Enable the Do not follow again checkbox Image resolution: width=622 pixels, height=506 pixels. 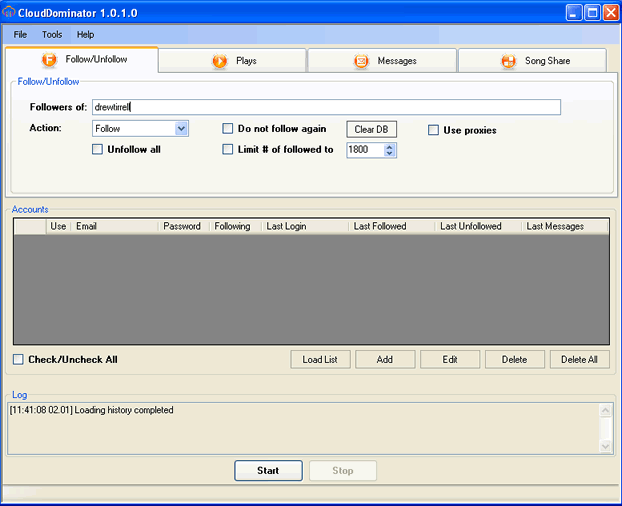tap(227, 128)
